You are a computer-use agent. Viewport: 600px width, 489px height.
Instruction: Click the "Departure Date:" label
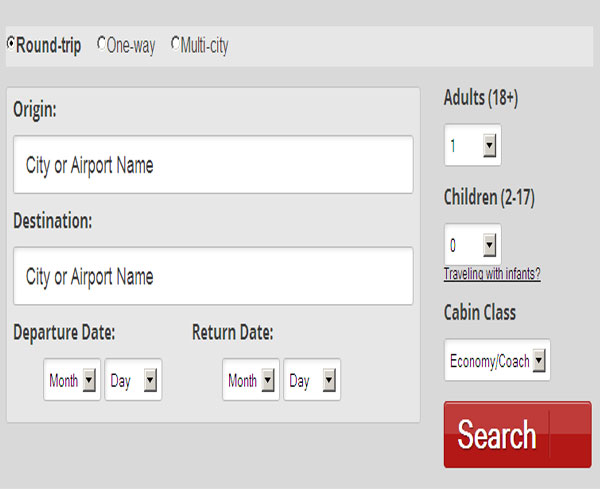click(x=64, y=333)
